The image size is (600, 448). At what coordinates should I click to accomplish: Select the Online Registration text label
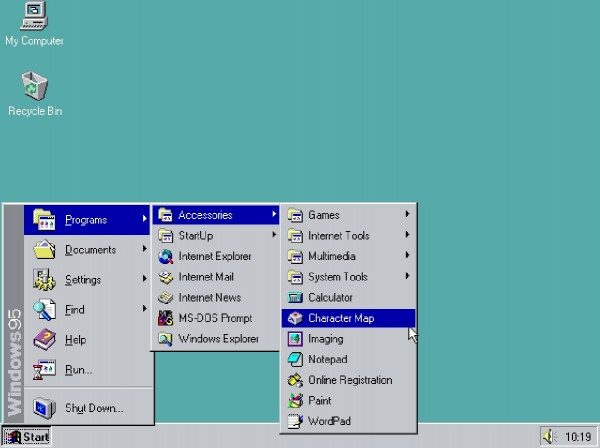pos(350,380)
